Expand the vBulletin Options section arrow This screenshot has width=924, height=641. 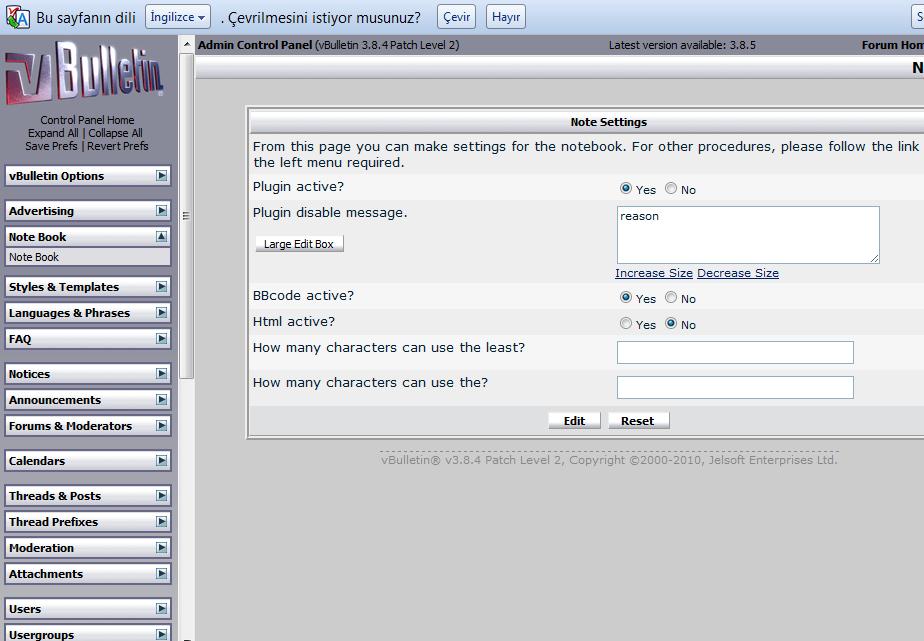click(161, 176)
